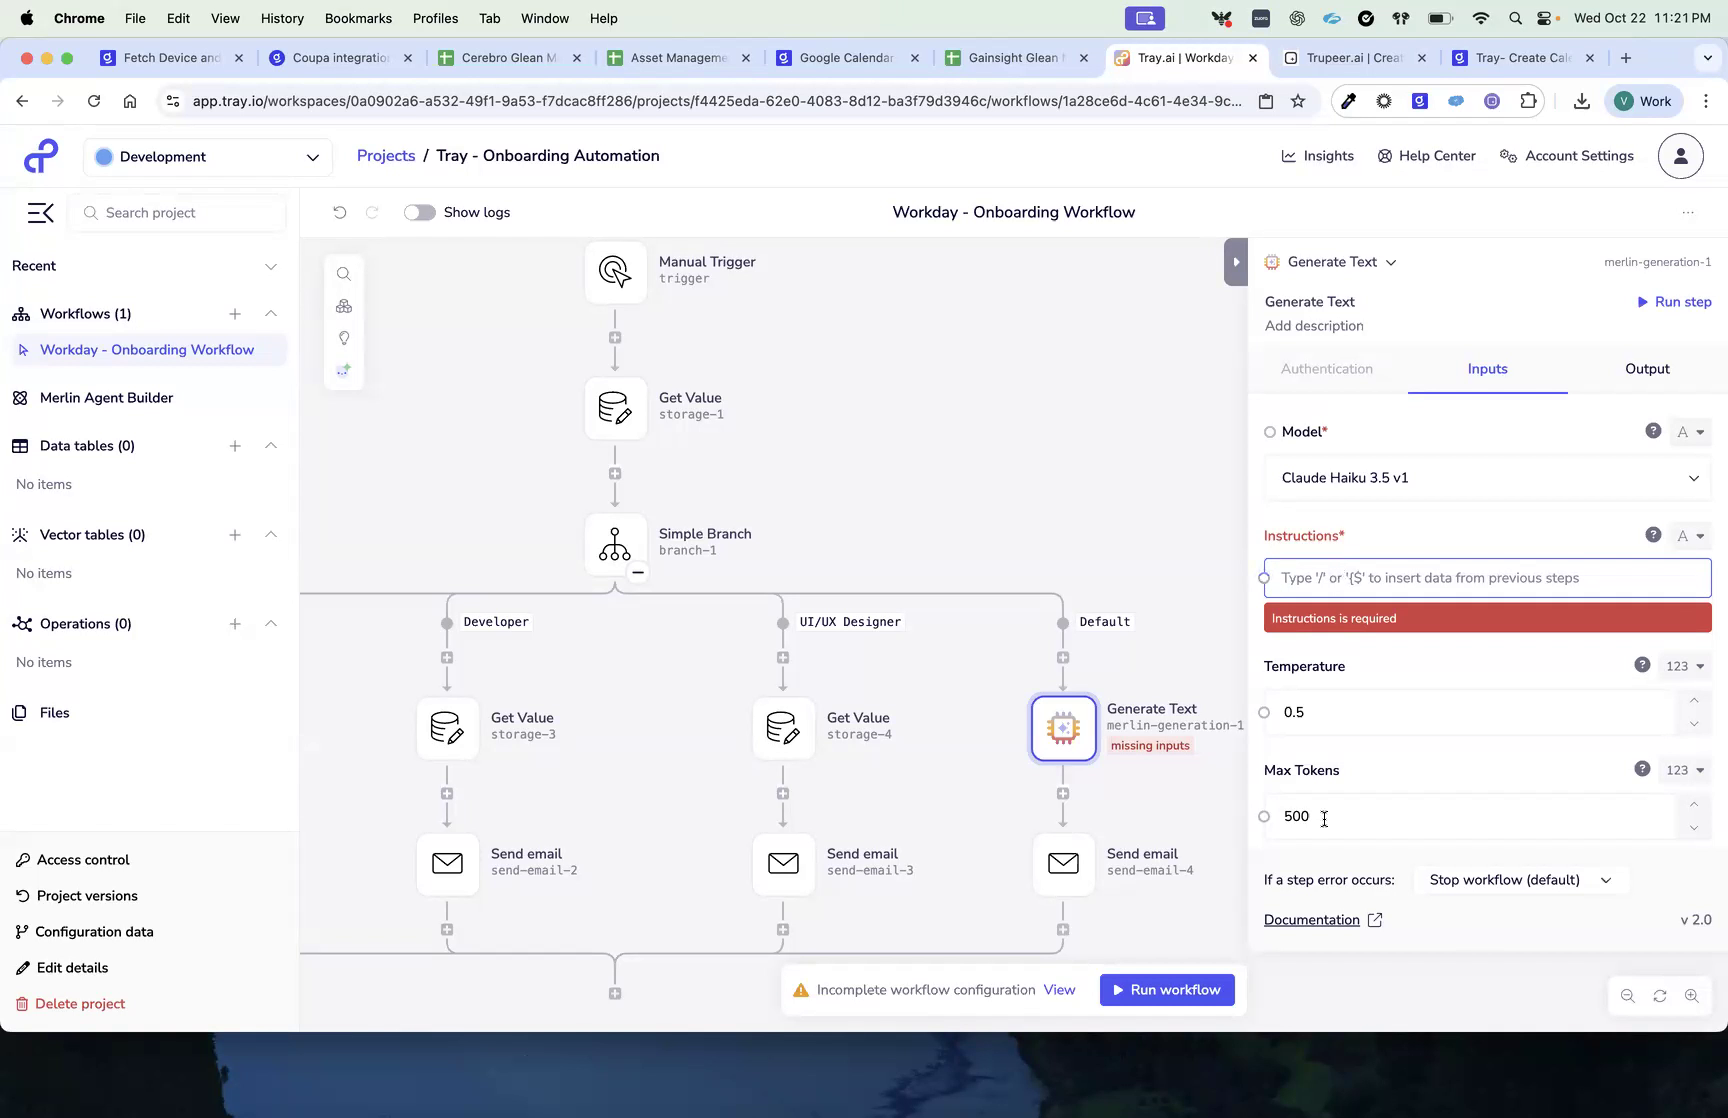The width and height of the screenshot is (1728, 1118).
Task: Switch to the Output tab of Generate Text
Action: (1646, 369)
